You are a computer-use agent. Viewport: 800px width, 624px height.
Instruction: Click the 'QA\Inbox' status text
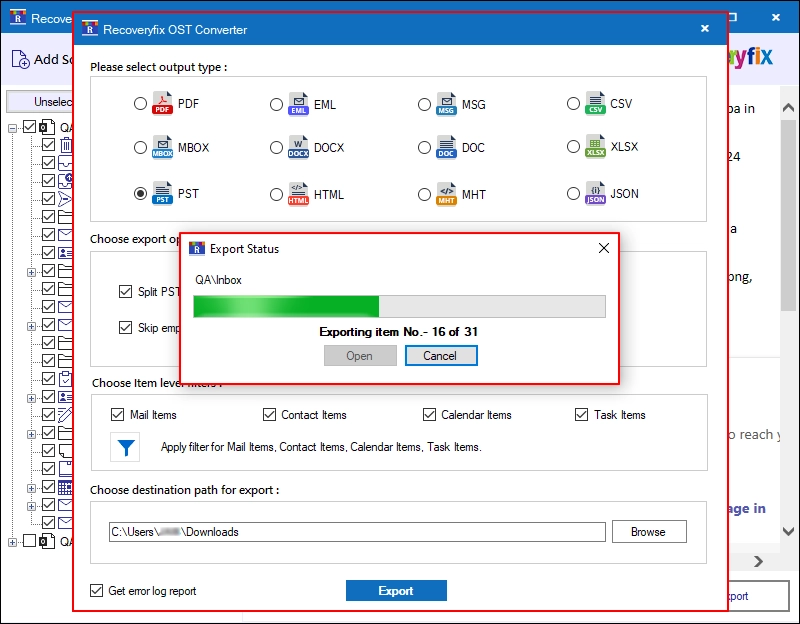tap(218, 280)
